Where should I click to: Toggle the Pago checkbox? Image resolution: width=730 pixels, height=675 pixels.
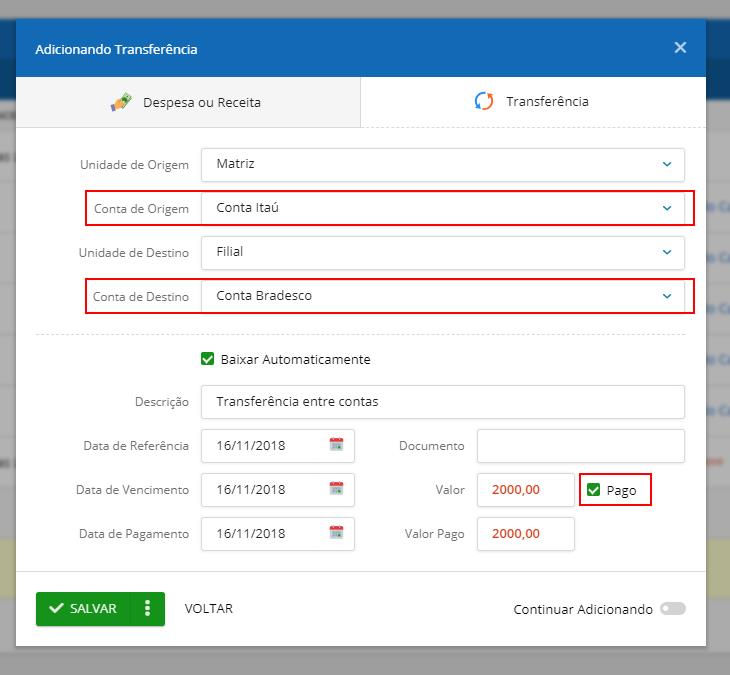(593, 490)
